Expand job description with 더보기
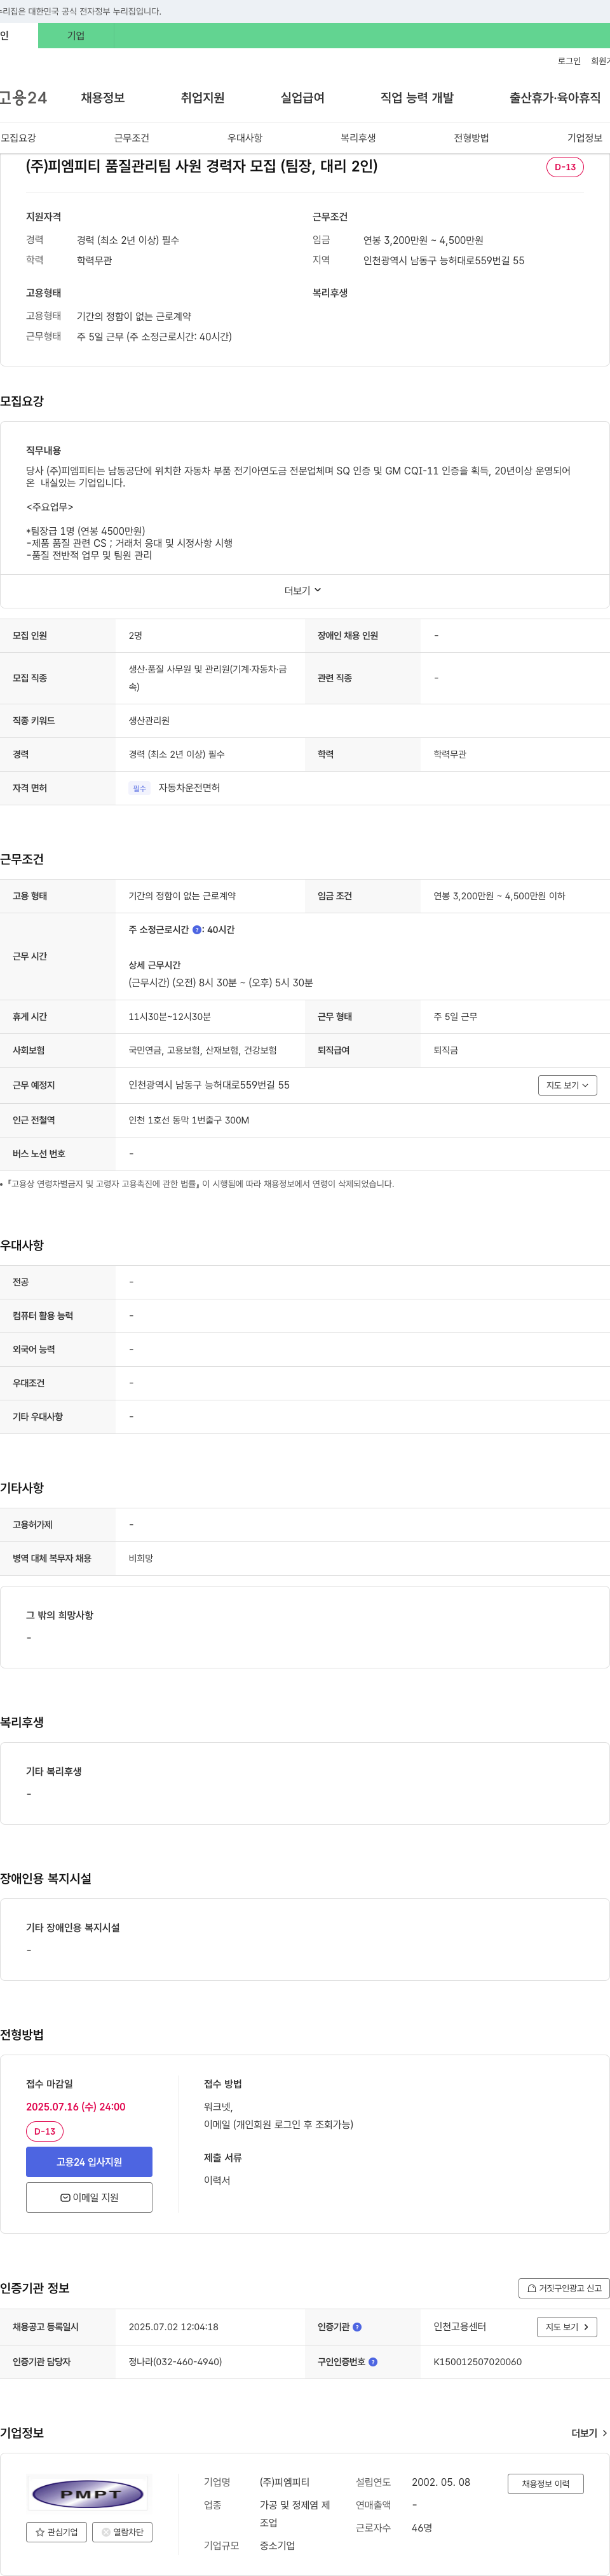Screen dimensions: 610x2576 point(303,590)
